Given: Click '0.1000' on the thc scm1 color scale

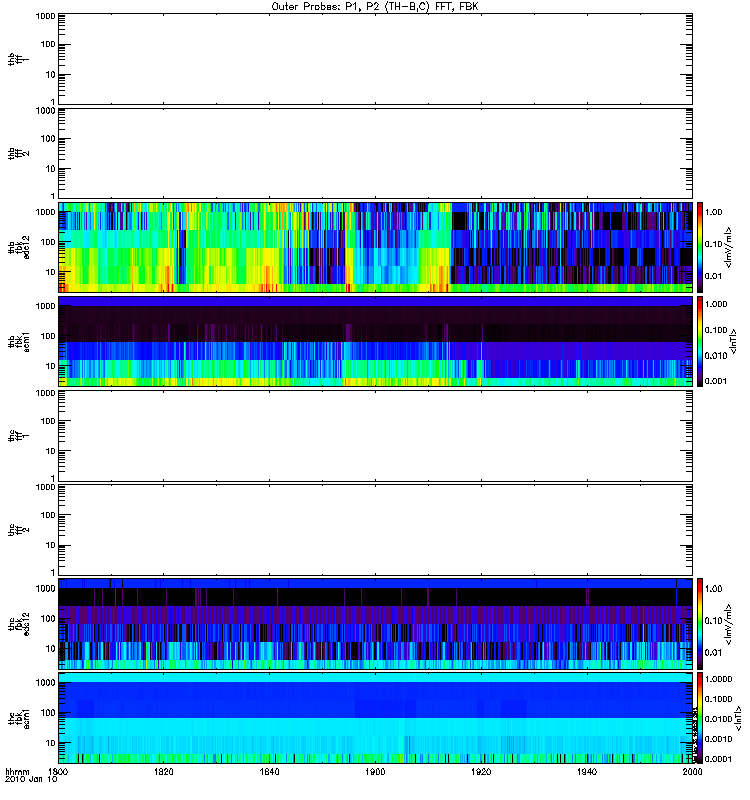Looking at the screenshot, I should pos(718,699).
